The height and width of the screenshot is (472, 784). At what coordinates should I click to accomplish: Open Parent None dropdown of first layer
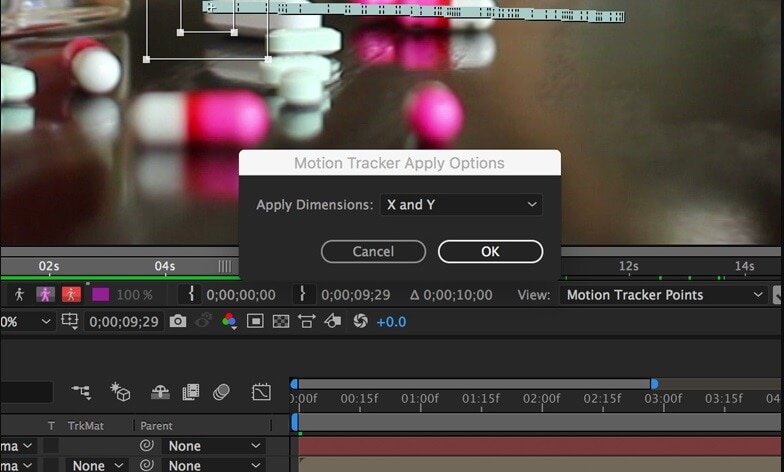click(x=214, y=446)
